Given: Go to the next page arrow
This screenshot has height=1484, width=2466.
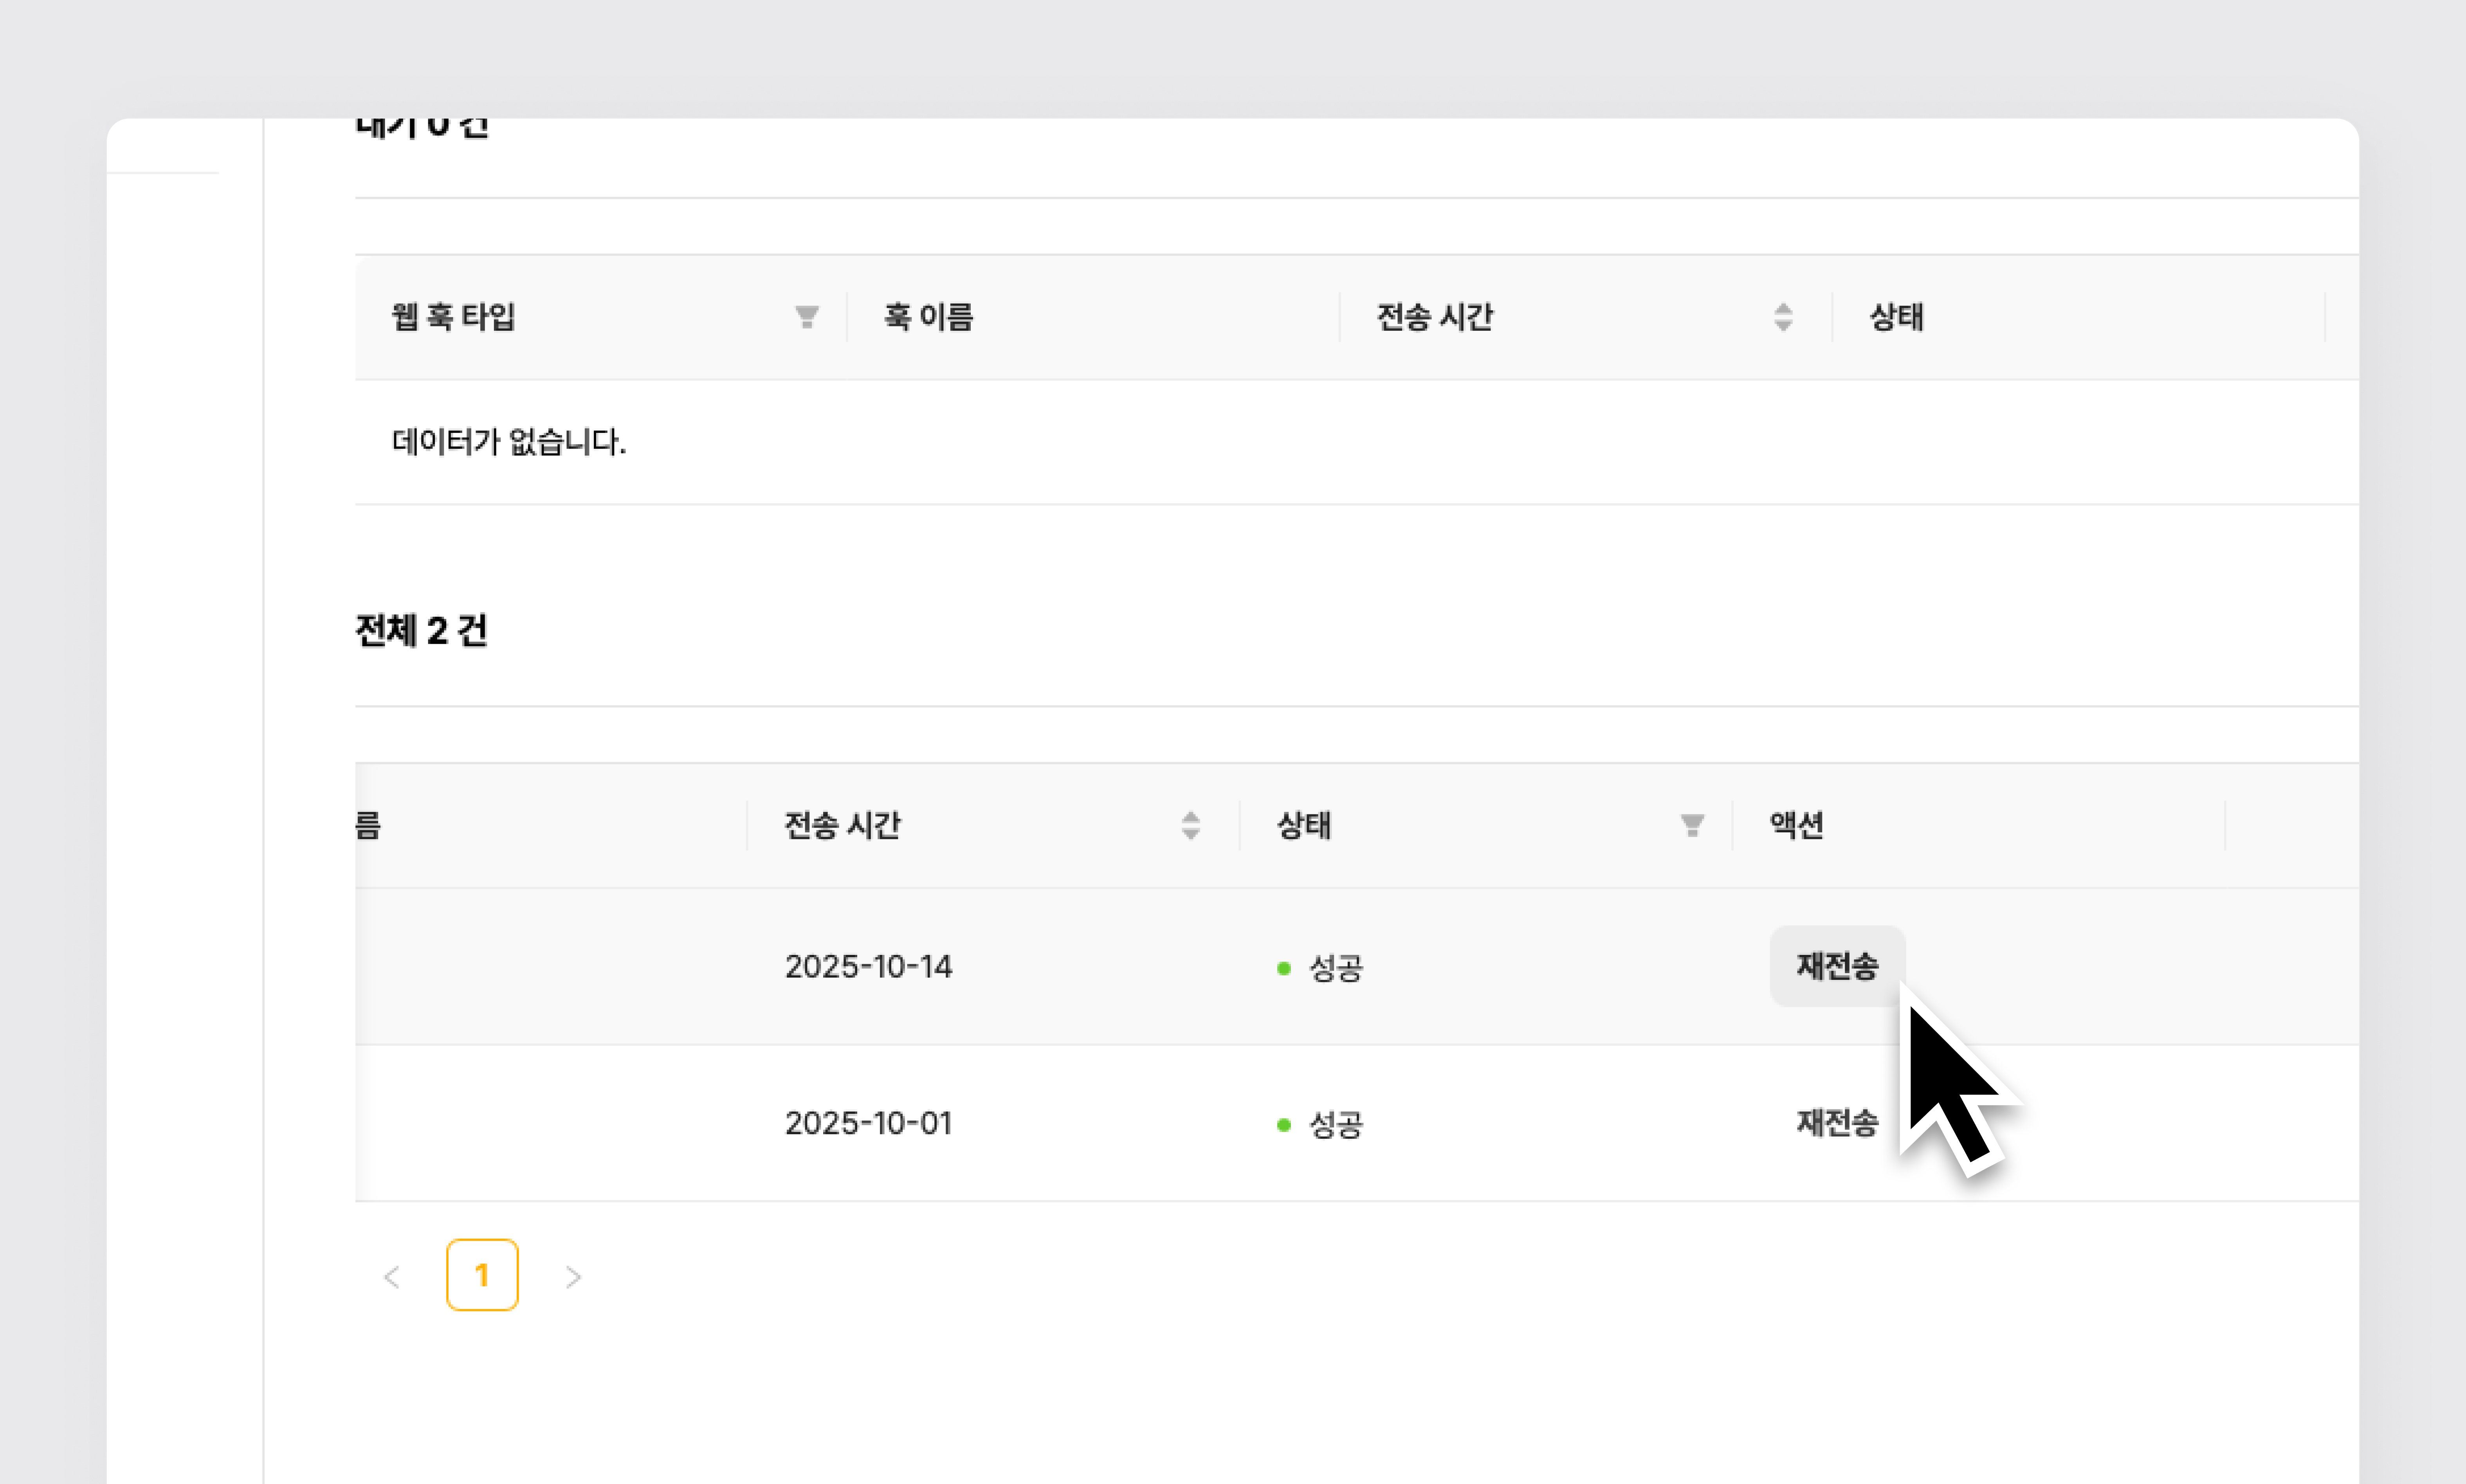Looking at the screenshot, I should point(573,1276).
